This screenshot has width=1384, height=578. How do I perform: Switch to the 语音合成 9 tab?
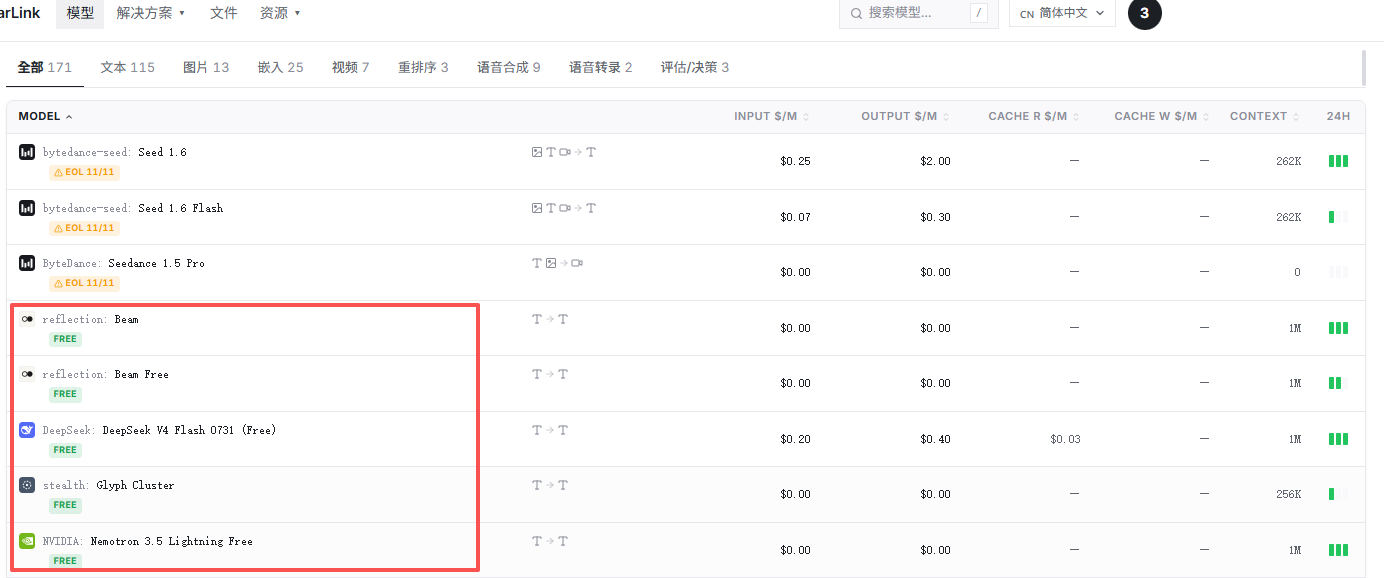(509, 67)
